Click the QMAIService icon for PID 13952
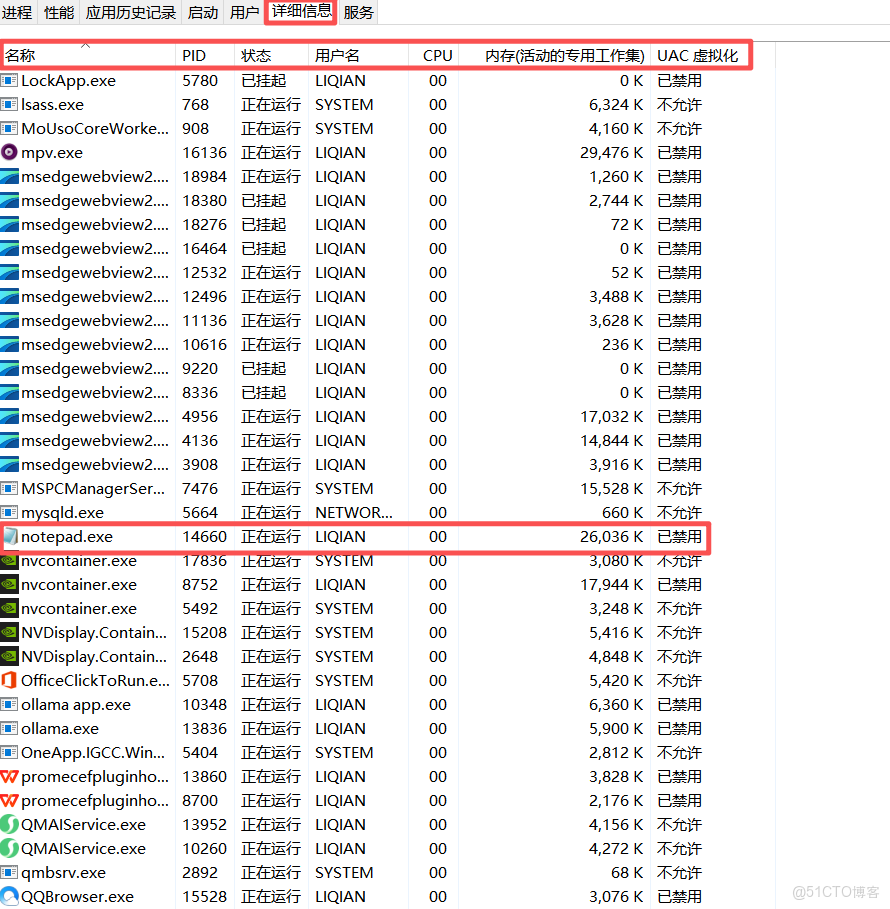This screenshot has width=890, height=909. 9,824
